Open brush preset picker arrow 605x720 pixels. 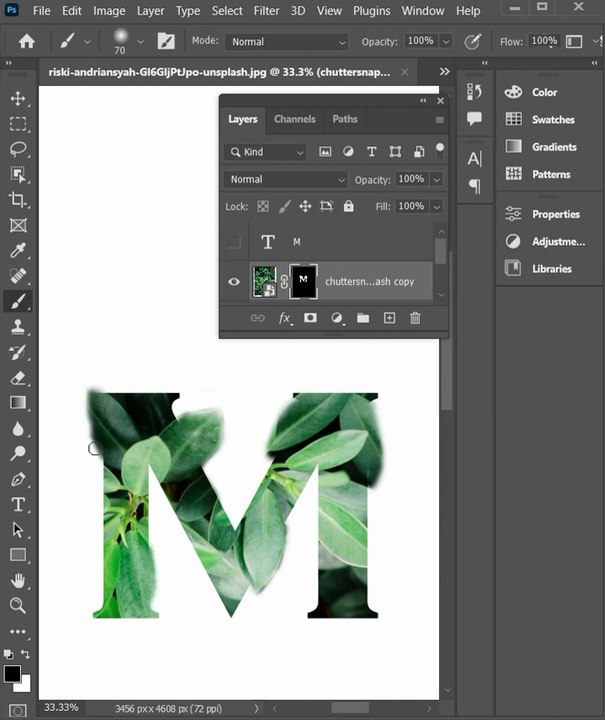click(x=140, y=42)
